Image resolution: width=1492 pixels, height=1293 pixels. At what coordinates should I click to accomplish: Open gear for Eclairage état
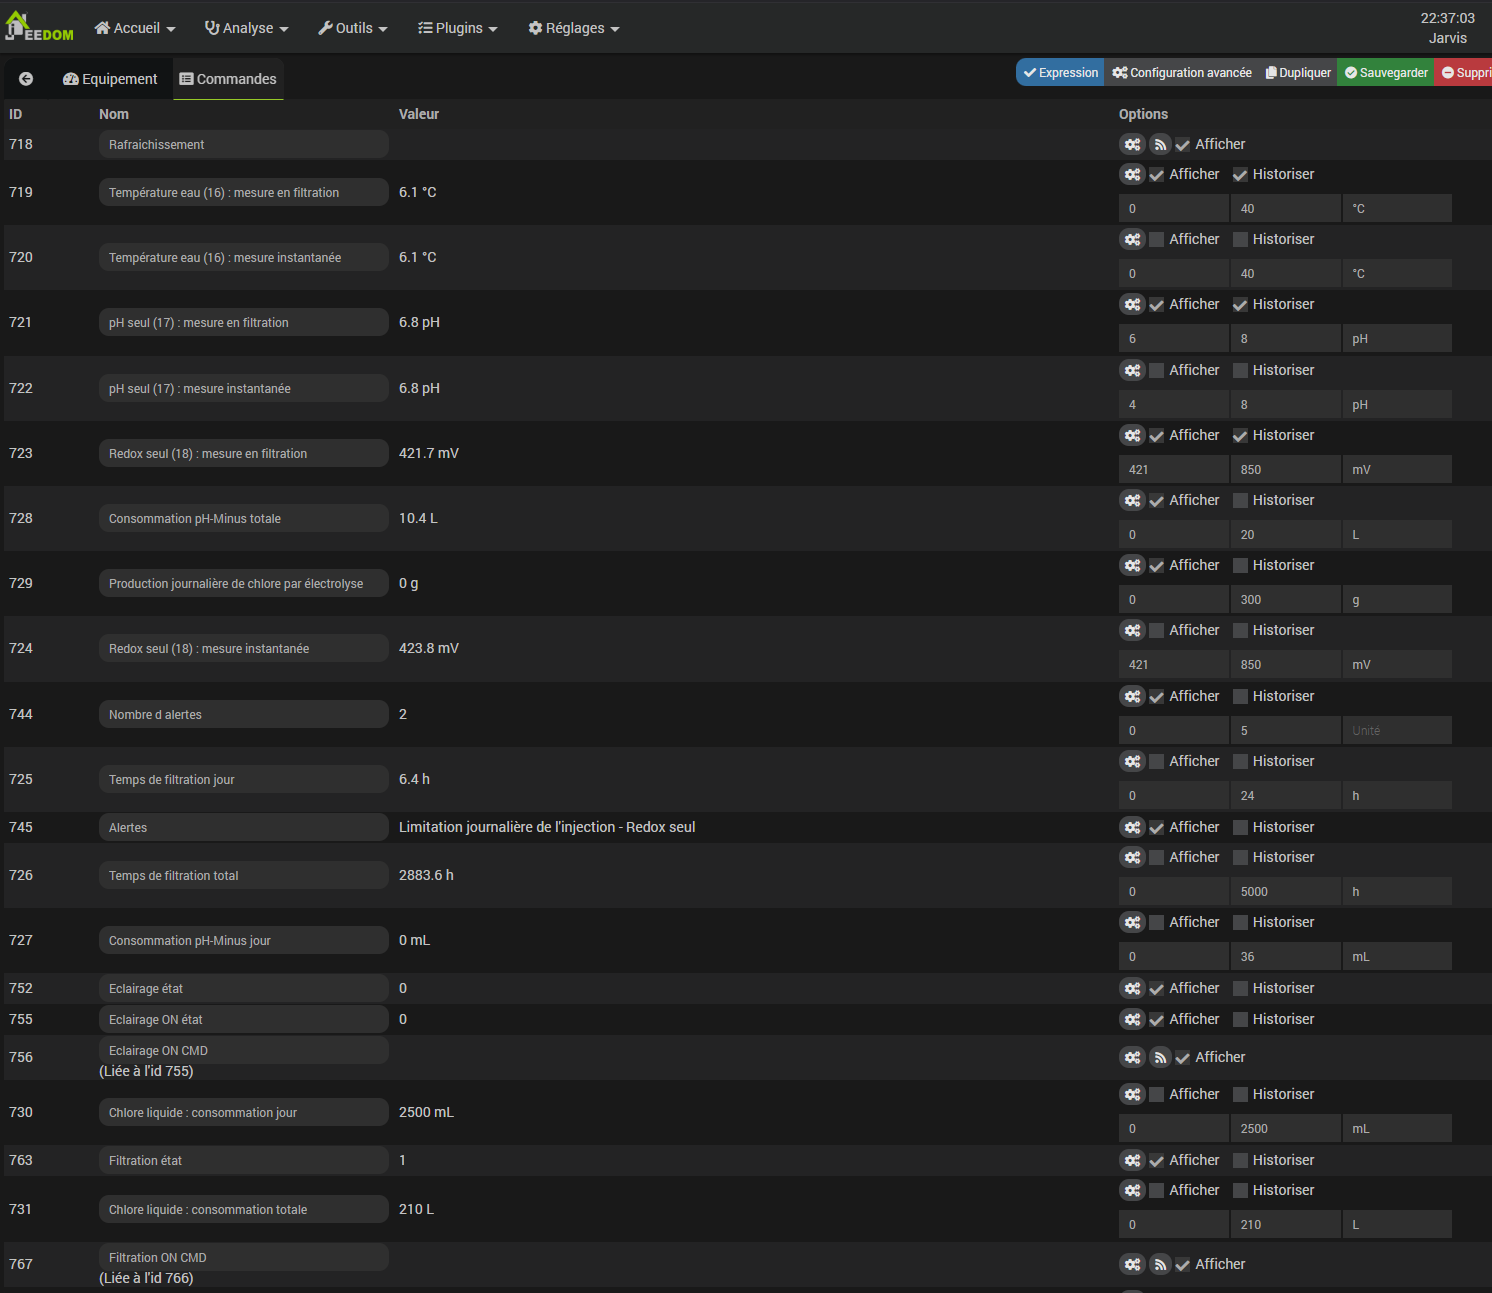[1132, 988]
